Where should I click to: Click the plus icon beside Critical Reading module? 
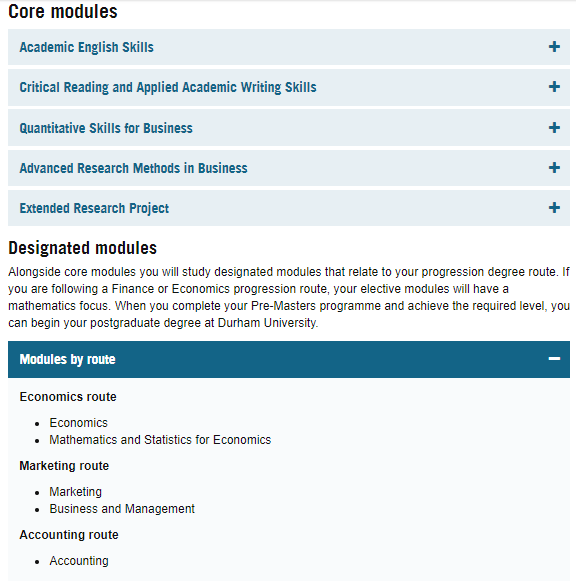click(x=554, y=87)
